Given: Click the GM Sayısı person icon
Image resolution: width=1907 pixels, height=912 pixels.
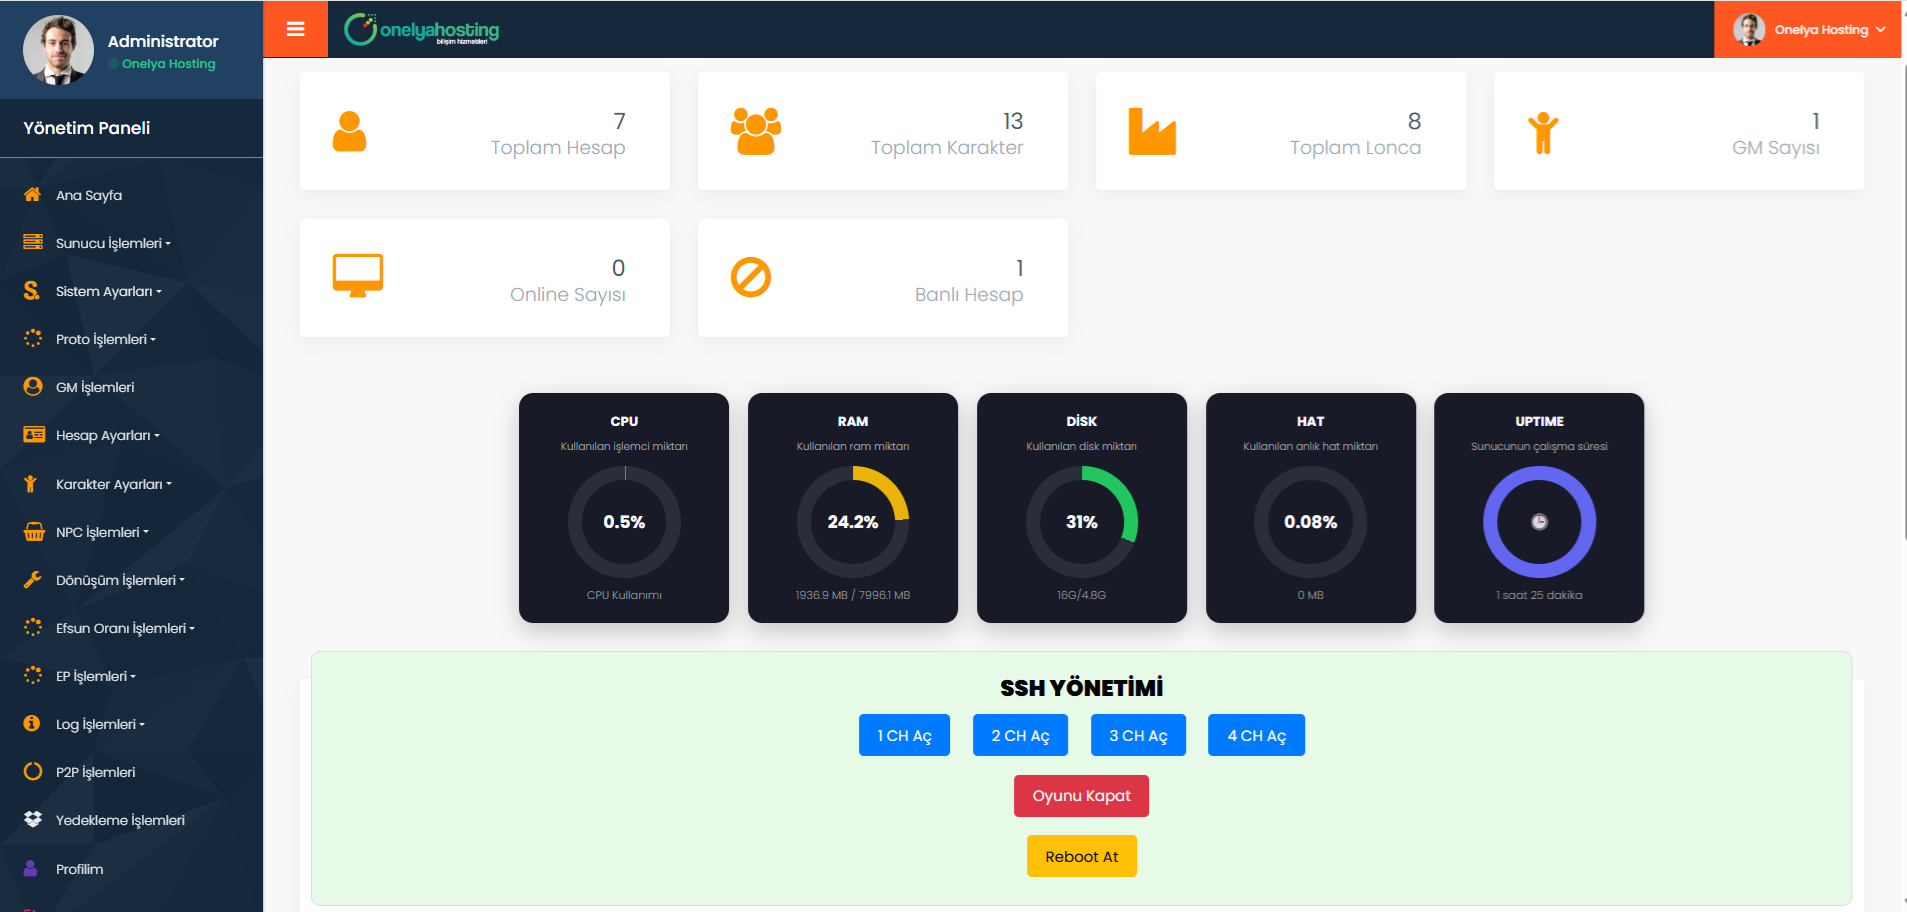Looking at the screenshot, I should click(x=1543, y=133).
